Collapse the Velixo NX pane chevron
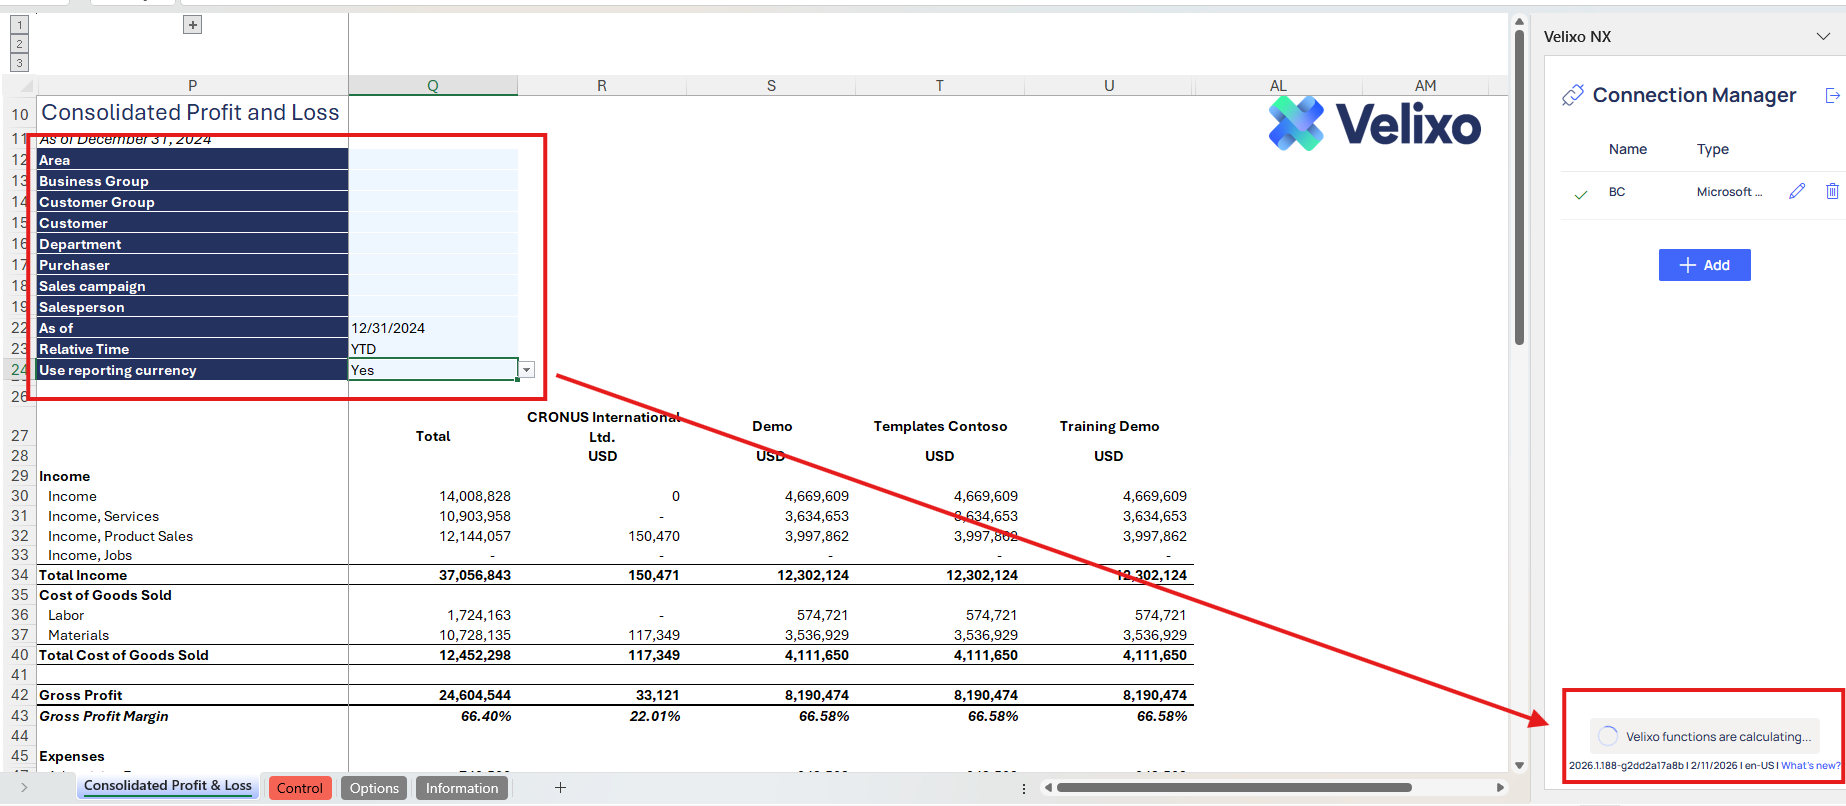The image size is (1846, 806). tap(1823, 37)
